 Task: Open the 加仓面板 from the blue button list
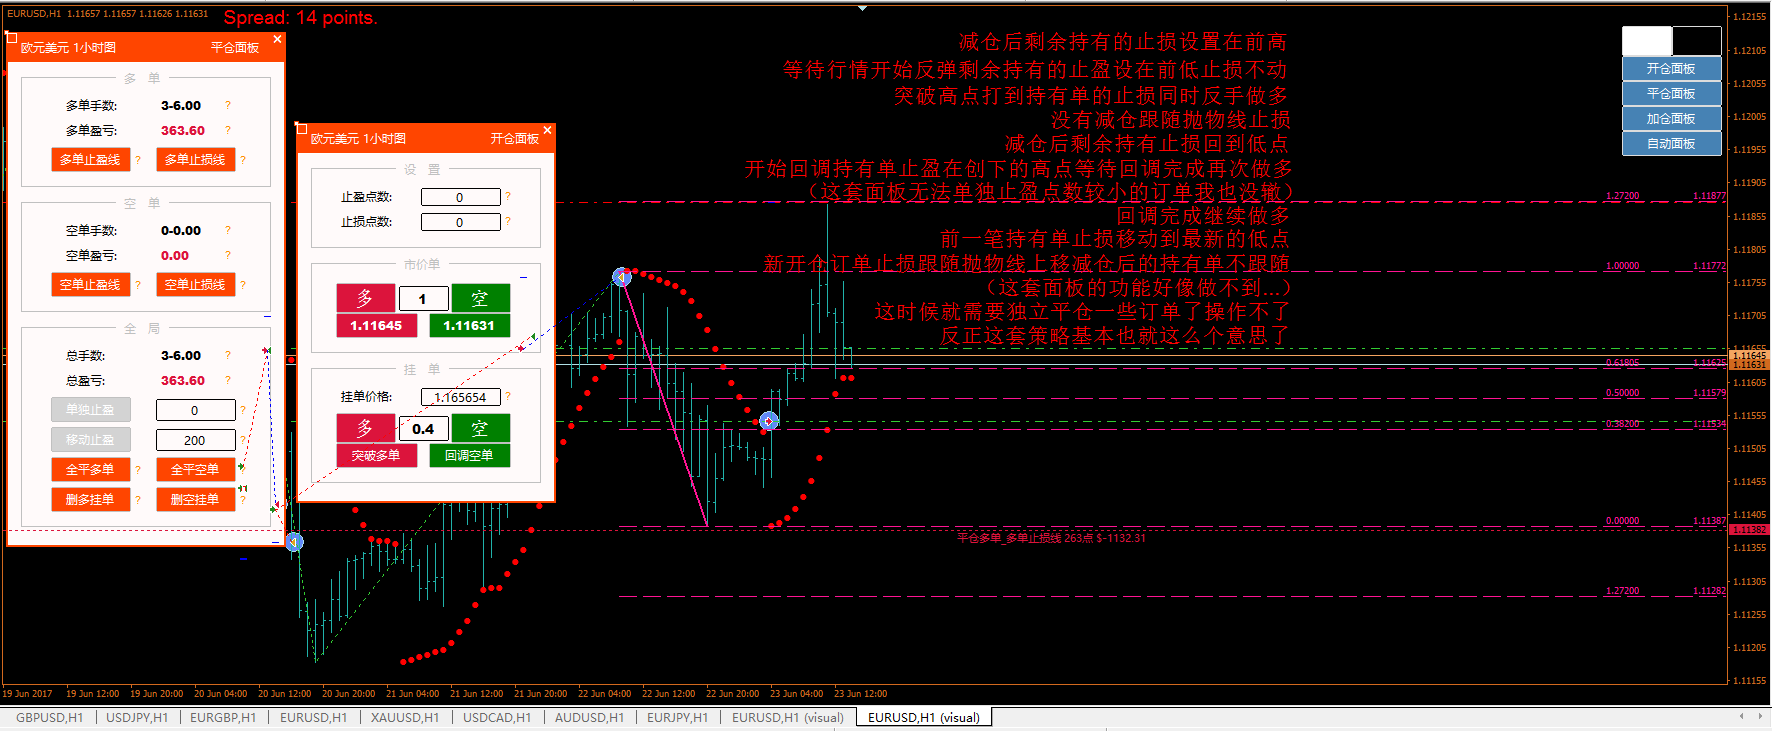coord(1671,118)
